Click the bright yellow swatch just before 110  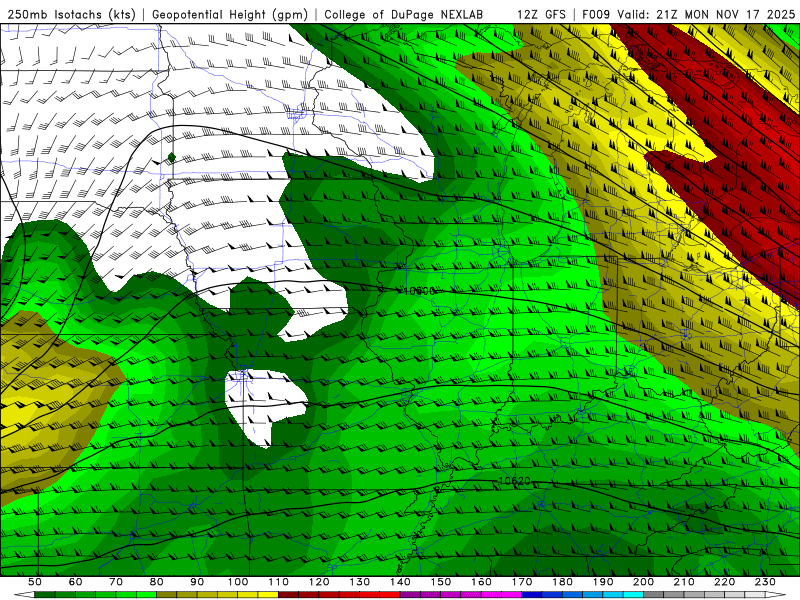(268, 595)
